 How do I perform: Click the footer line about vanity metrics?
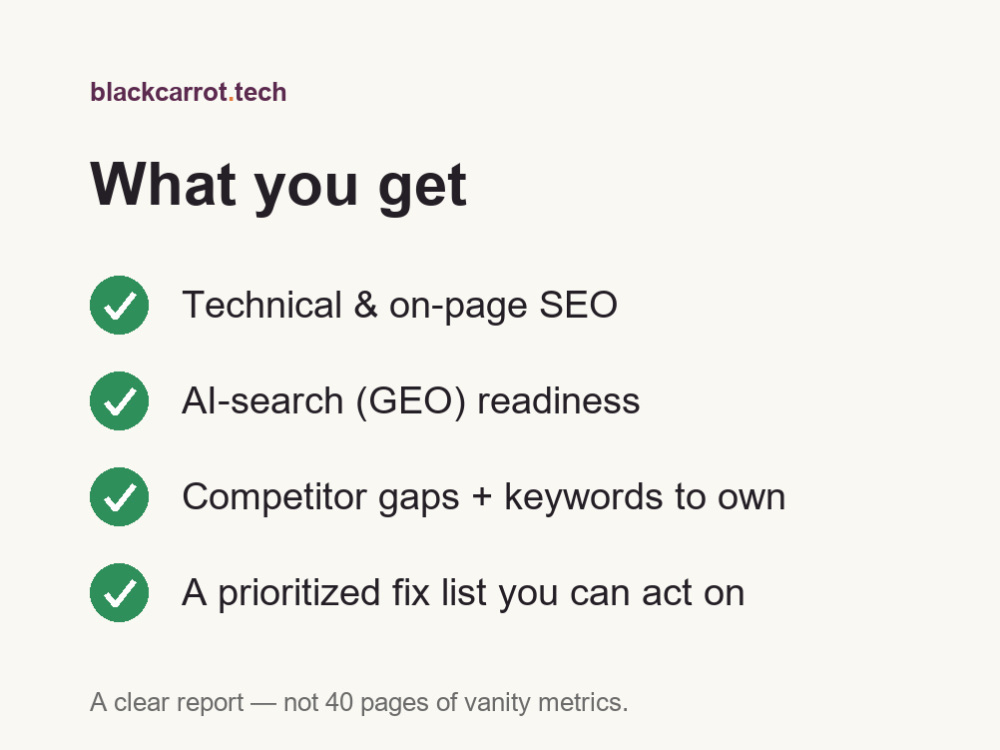click(x=359, y=702)
